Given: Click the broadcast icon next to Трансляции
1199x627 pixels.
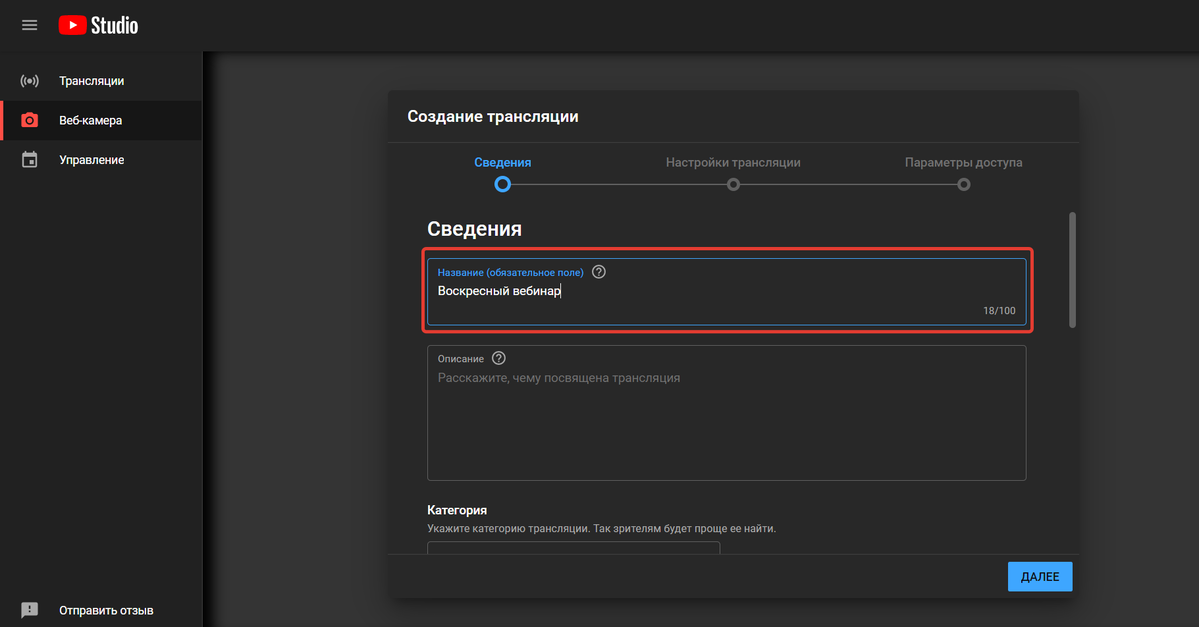Looking at the screenshot, I should [x=29, y=80].
